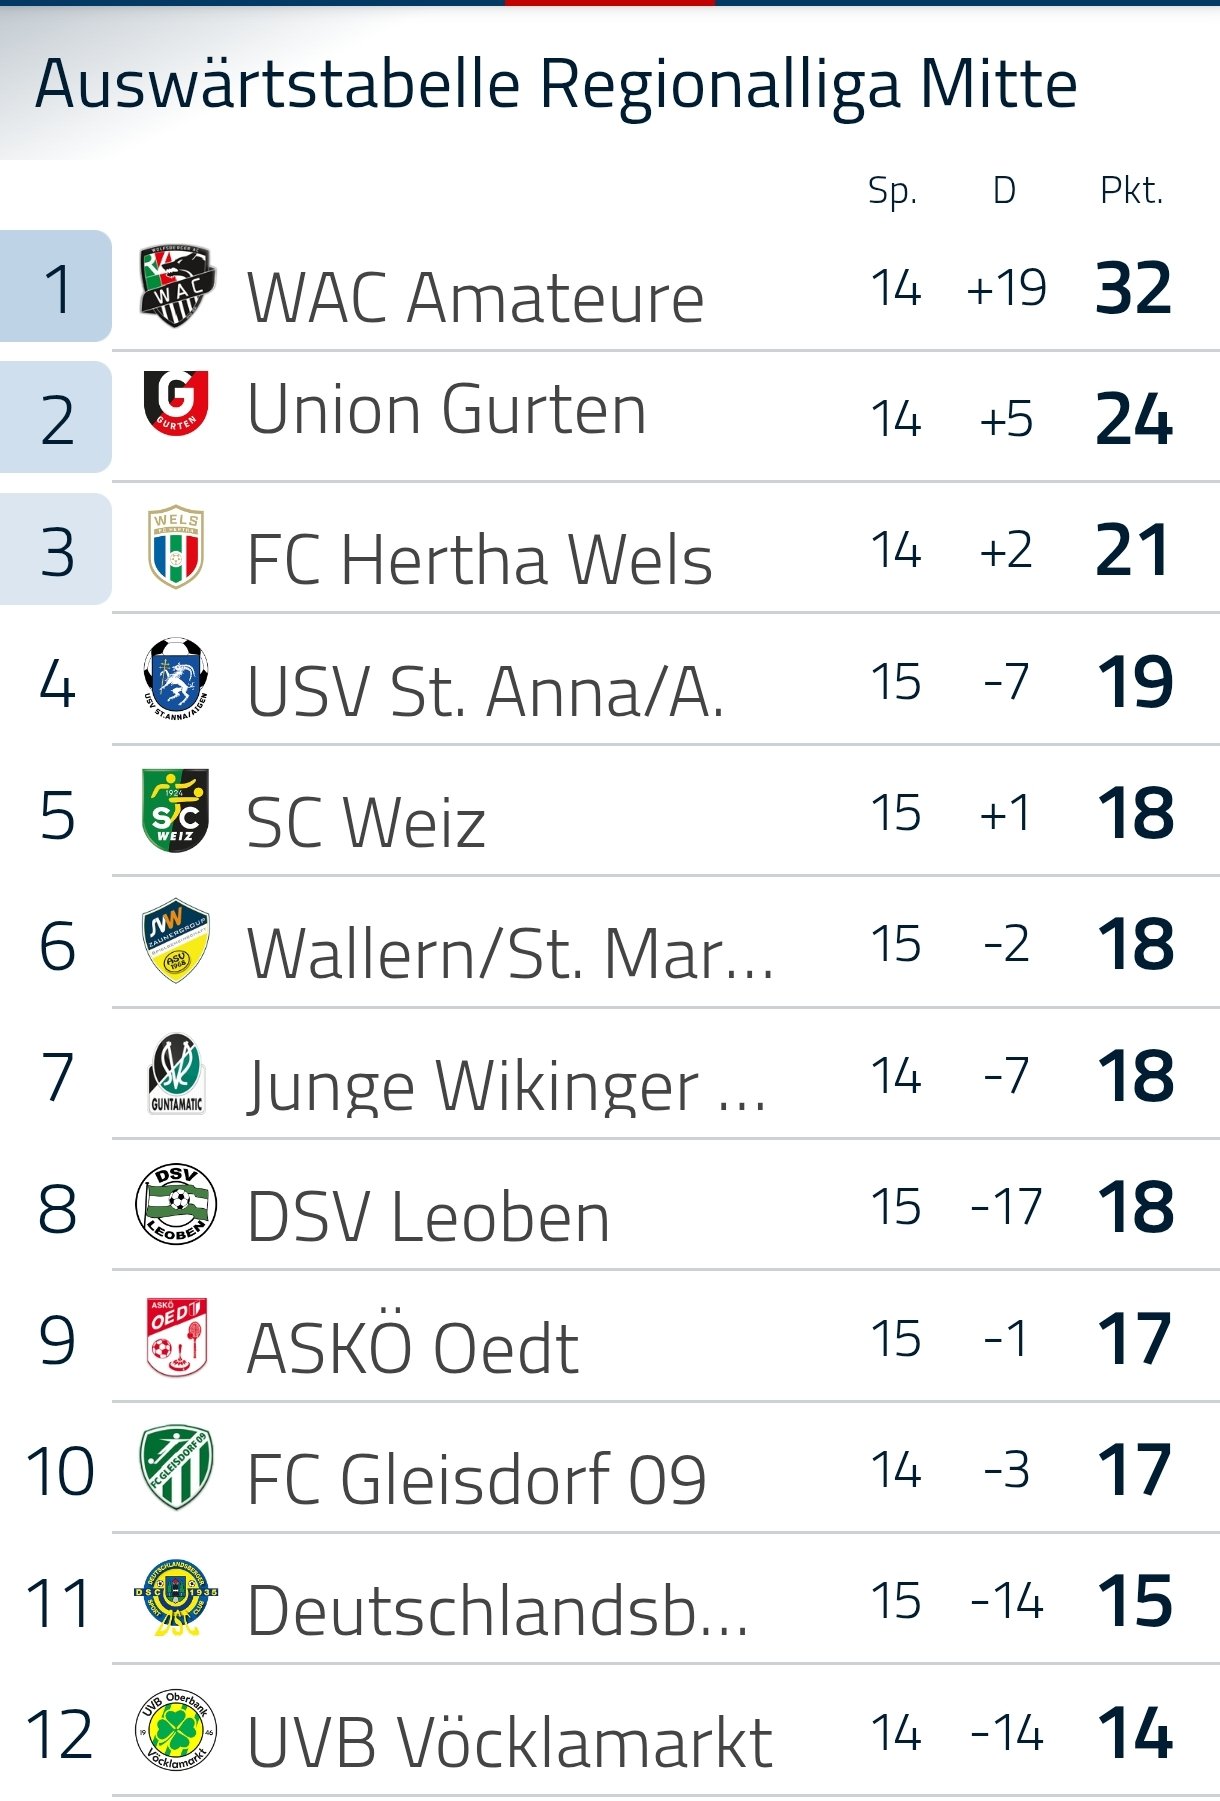
Task: Click the D goal difference column header
Action: (1005, 190)
